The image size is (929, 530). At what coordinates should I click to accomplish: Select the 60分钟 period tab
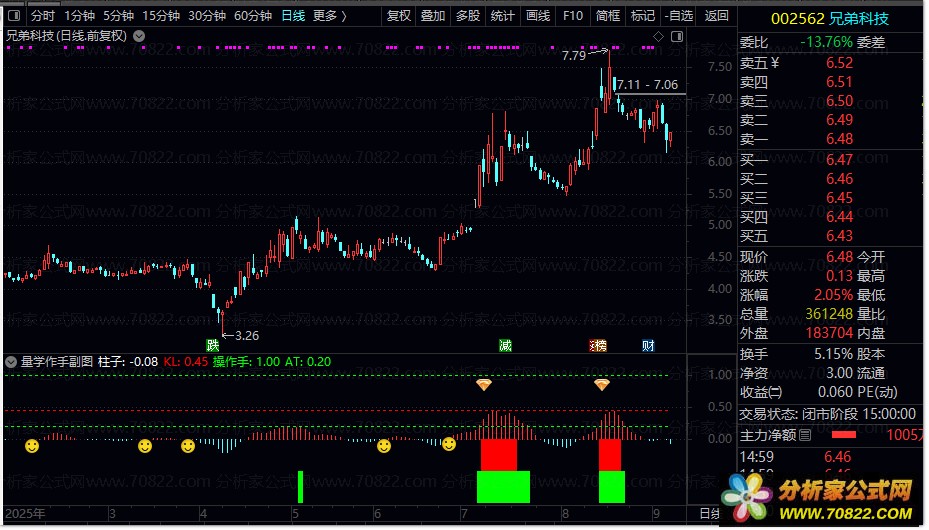coord(253,16)
